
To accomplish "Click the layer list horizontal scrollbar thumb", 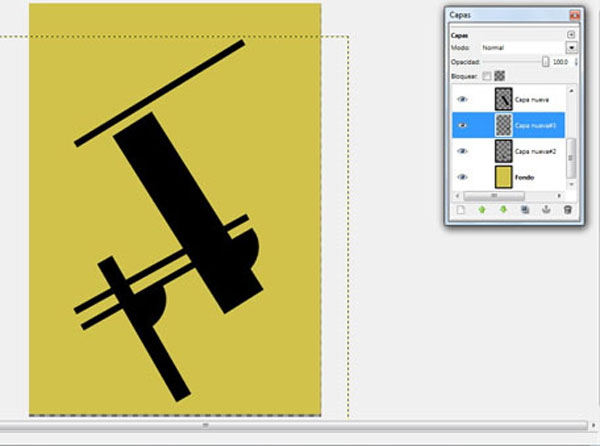I will 494,195.
